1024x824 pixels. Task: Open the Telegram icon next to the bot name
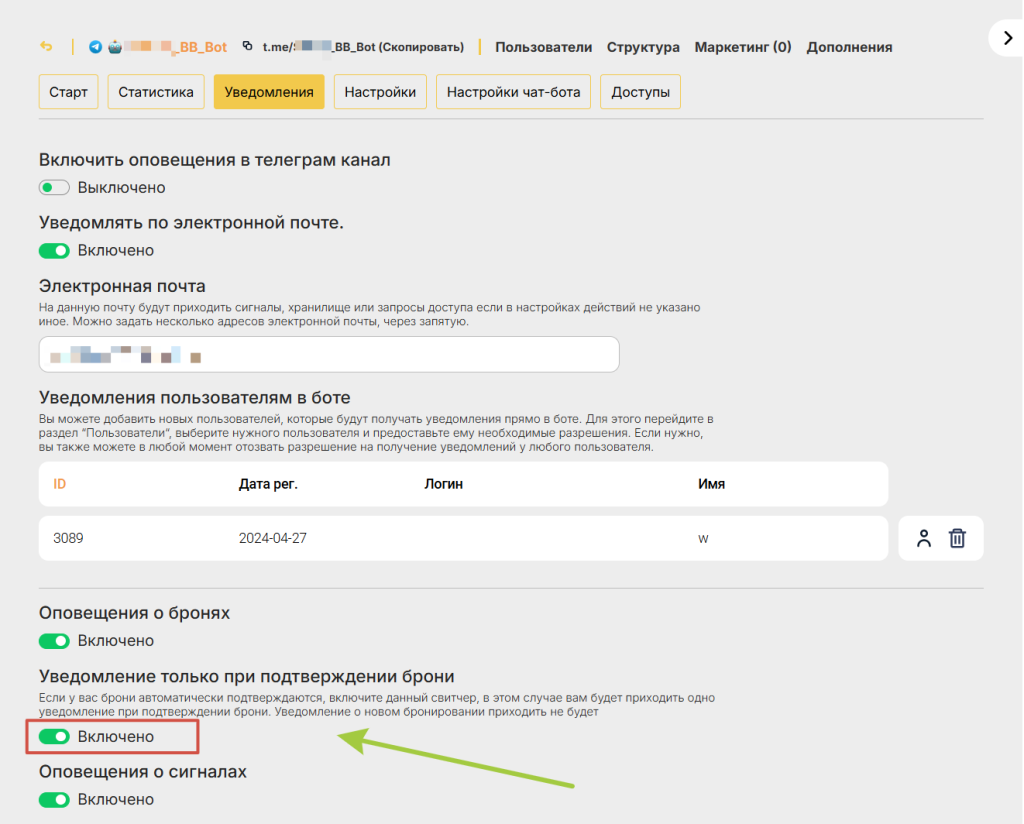point(96,46)
